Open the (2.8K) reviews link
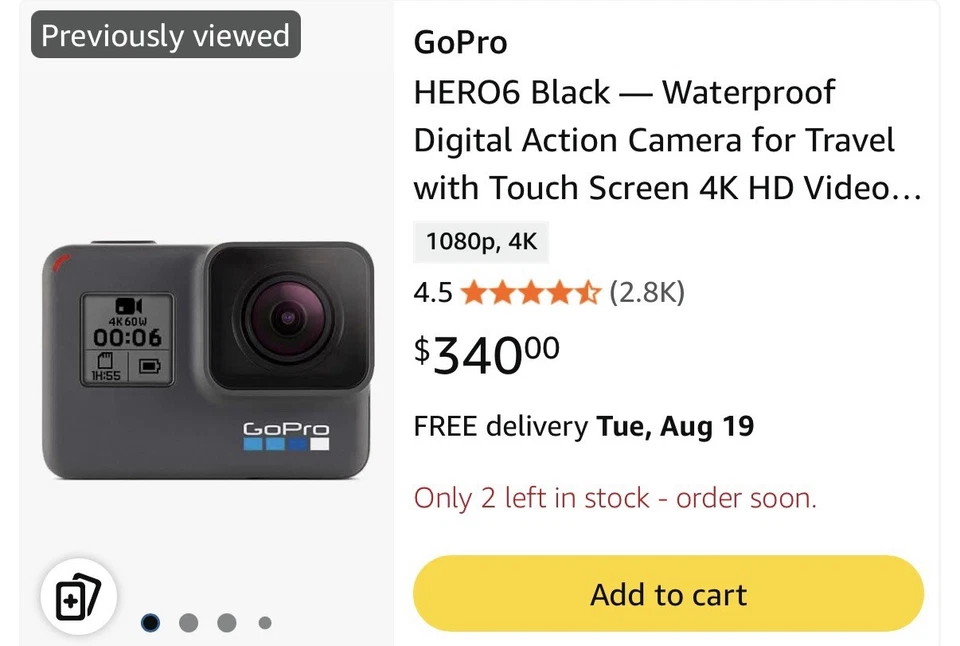Screen dimensions: 960x646 (648, 292)
